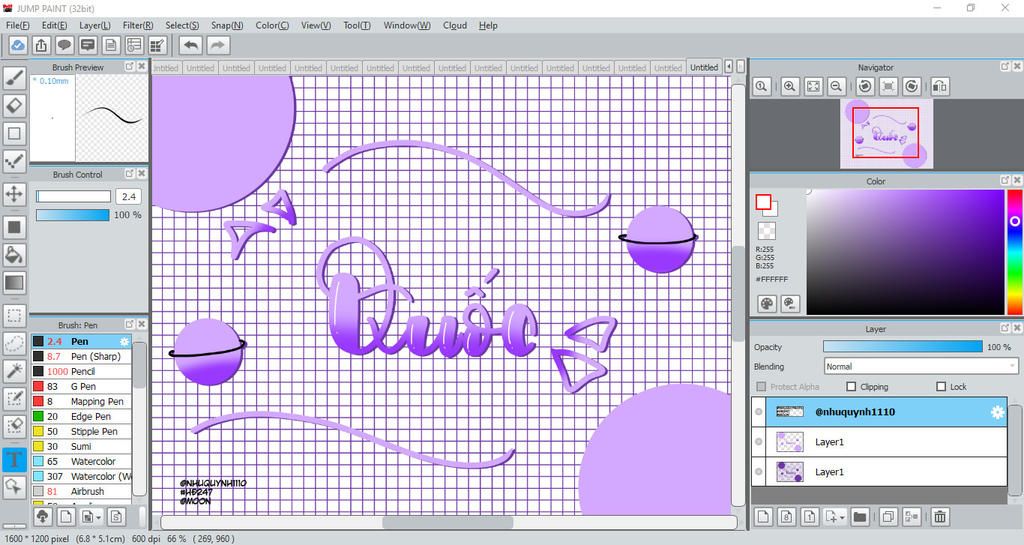Click the Undo arrow in toolbar
This screenshot has height=545, width=1024.
tap(191, 45)
